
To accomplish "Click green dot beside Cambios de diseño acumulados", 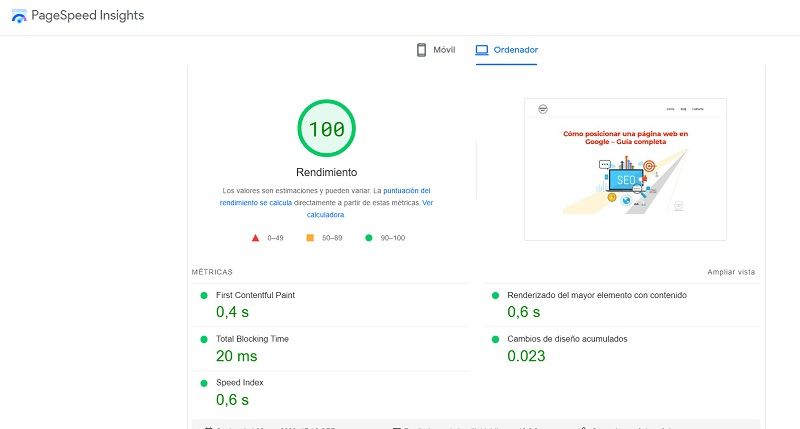I will 495,339.
